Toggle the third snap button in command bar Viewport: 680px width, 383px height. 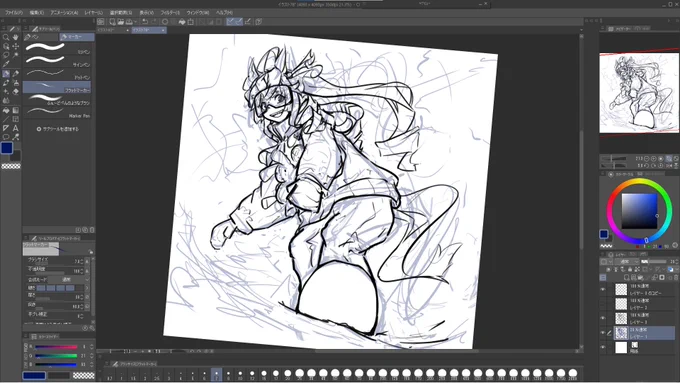click(248, 21)
